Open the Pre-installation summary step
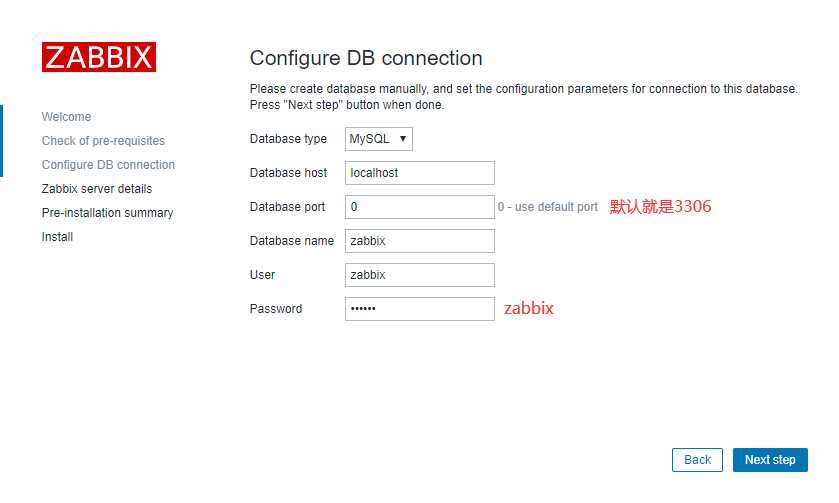 pos(108,213)
